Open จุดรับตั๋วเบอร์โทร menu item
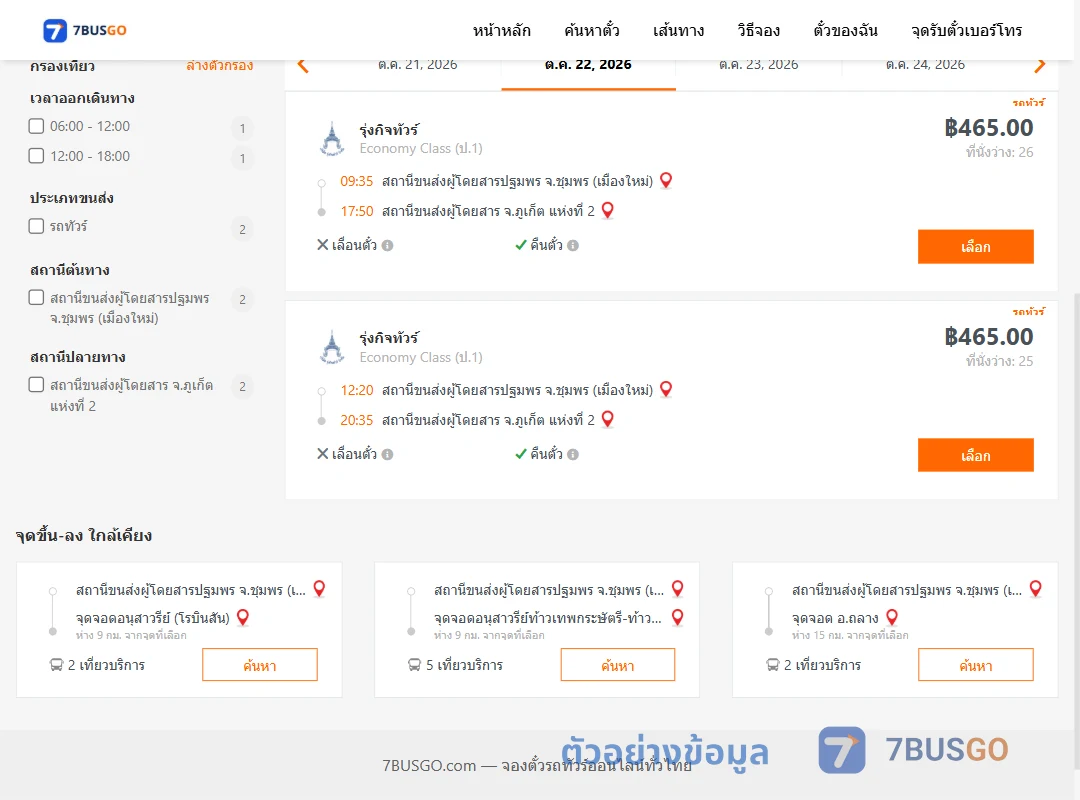This screenshot has height=800, width=1080. pos(966,31)
